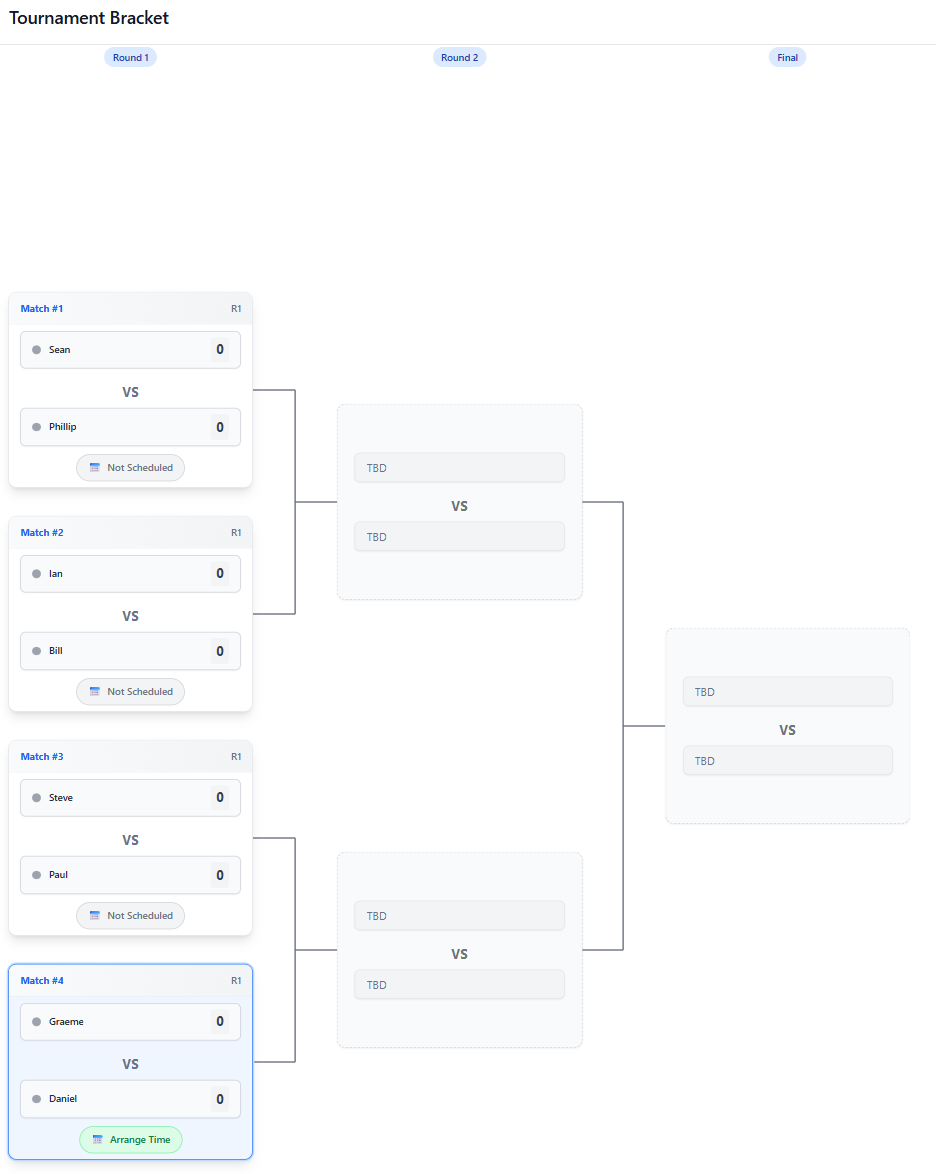
Task: Click Phillip's score box
Action: coord(219,427)
